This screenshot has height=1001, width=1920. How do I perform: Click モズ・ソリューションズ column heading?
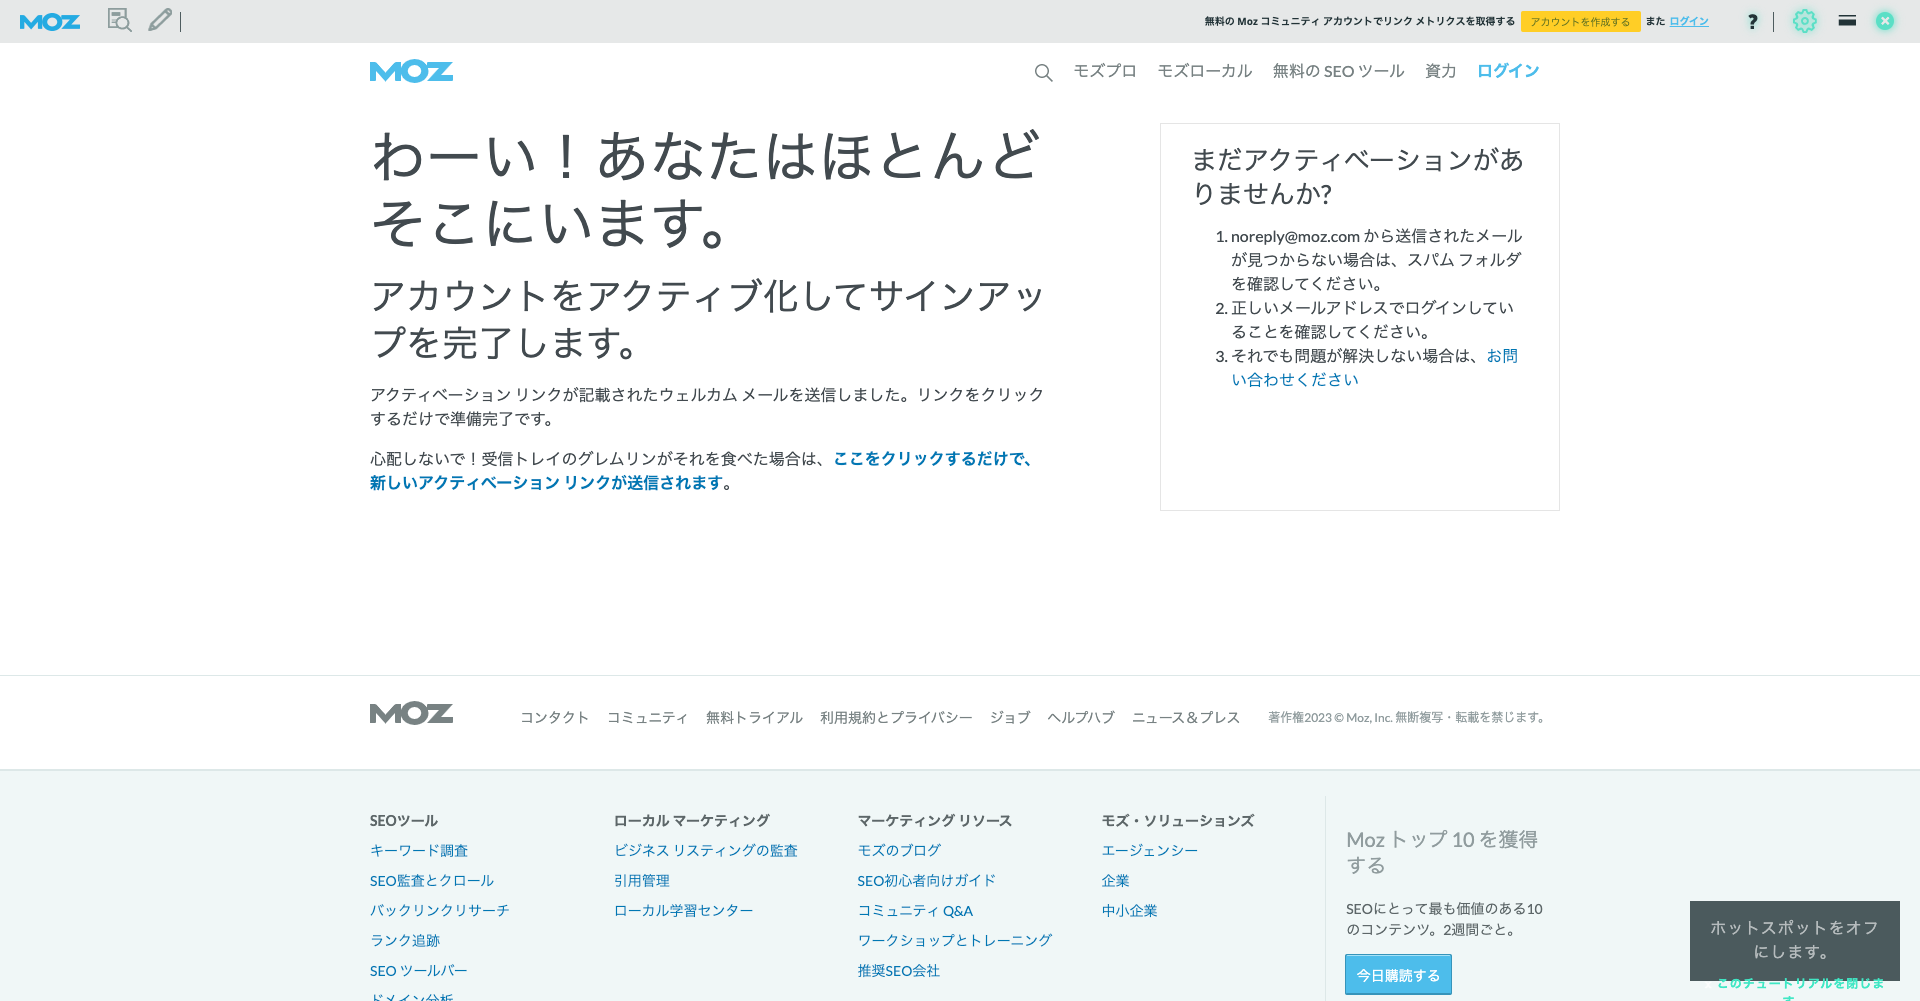tap(1178, 821)
